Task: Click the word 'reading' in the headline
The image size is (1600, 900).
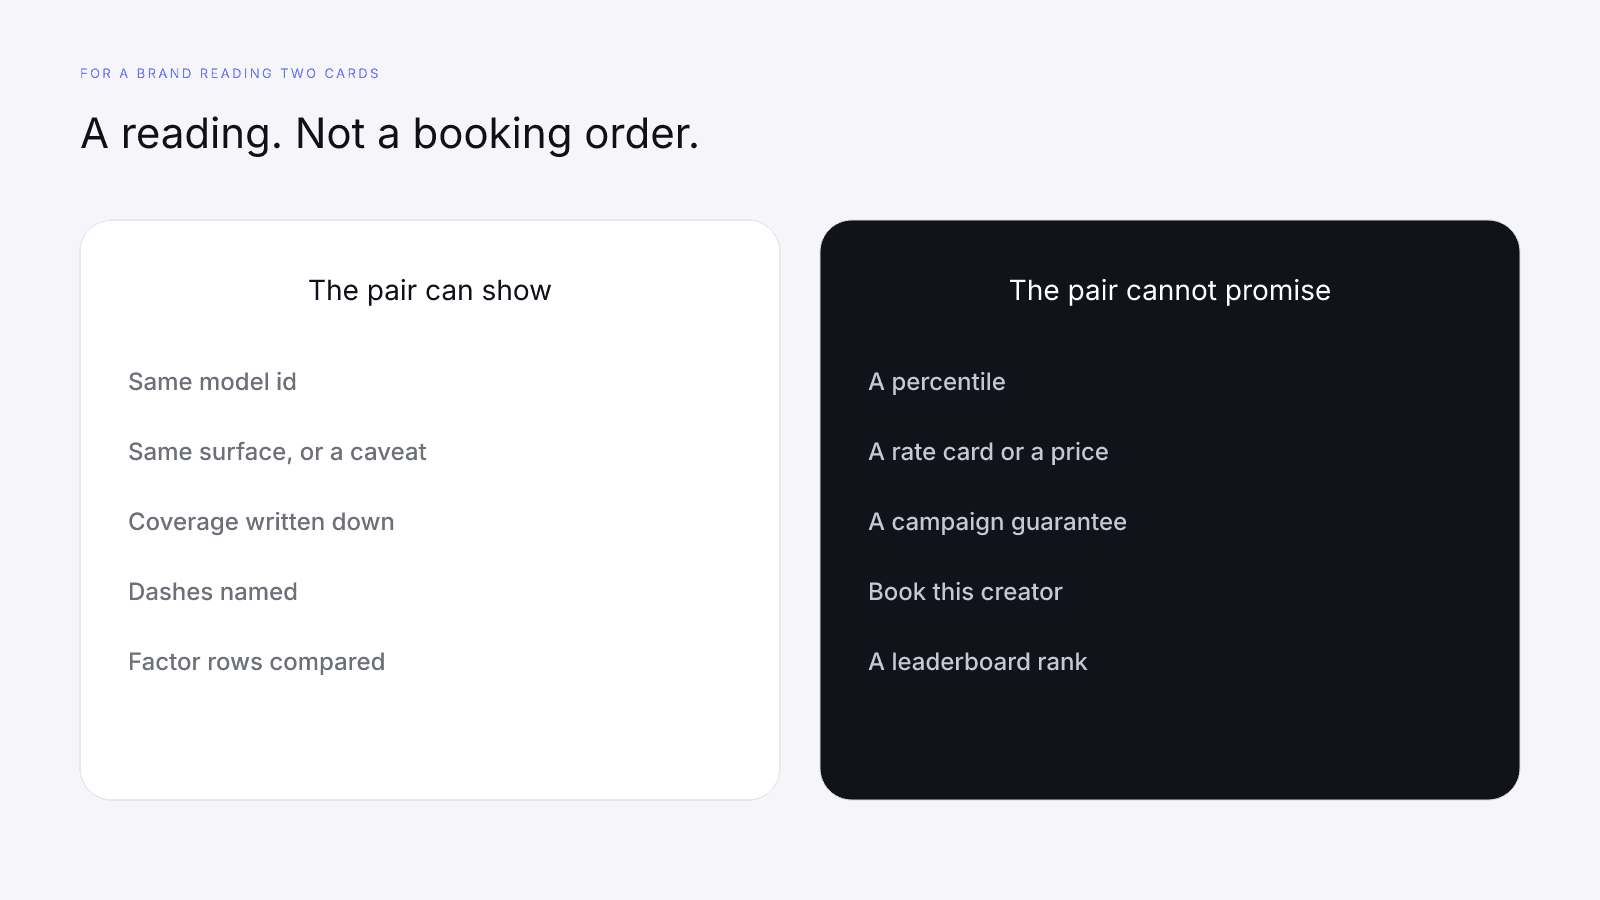Action: pos(201,136)
